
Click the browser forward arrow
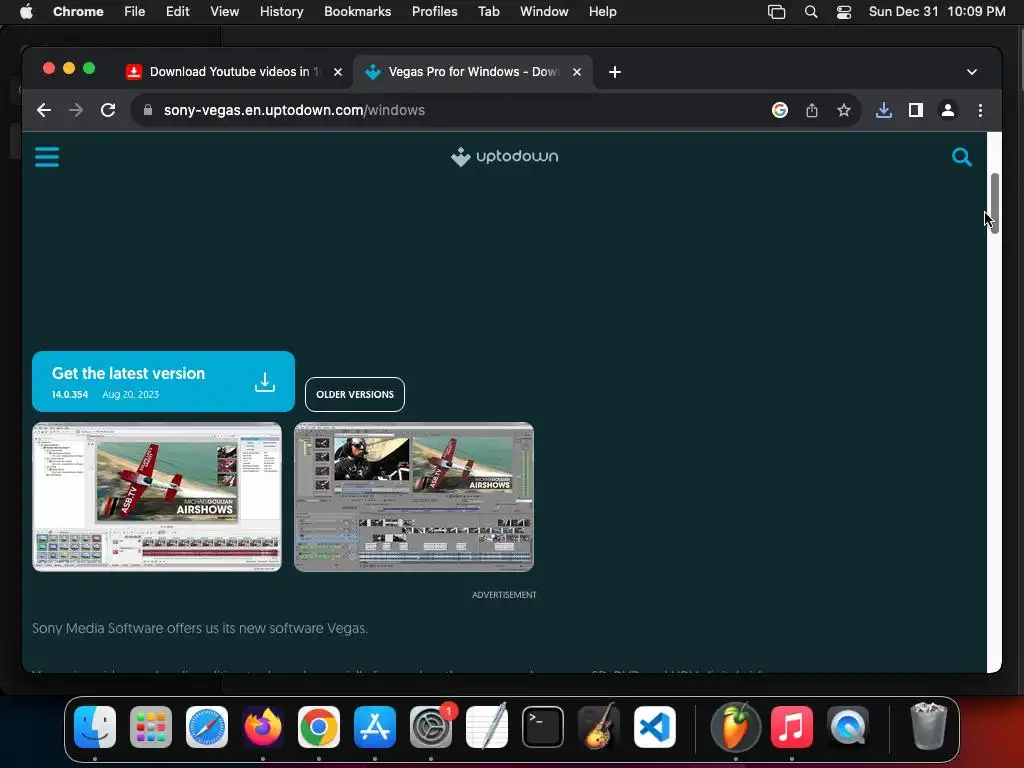pos(76,110)
